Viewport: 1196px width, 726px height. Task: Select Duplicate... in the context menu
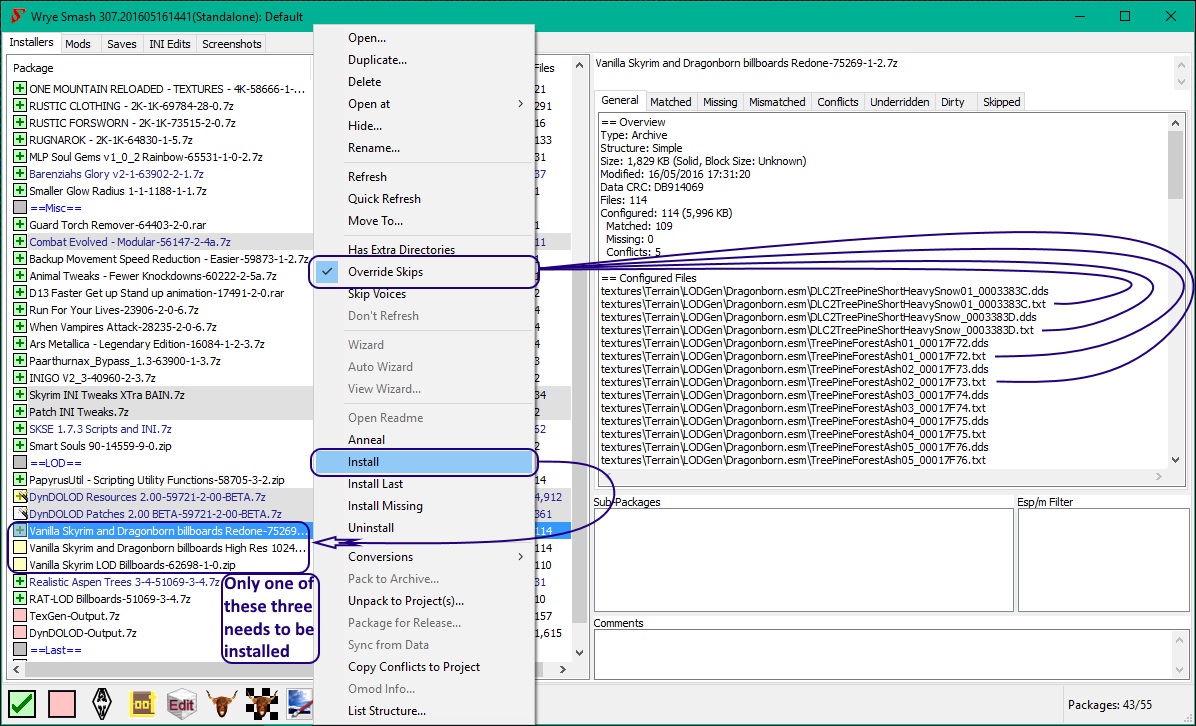pos(423,59)
